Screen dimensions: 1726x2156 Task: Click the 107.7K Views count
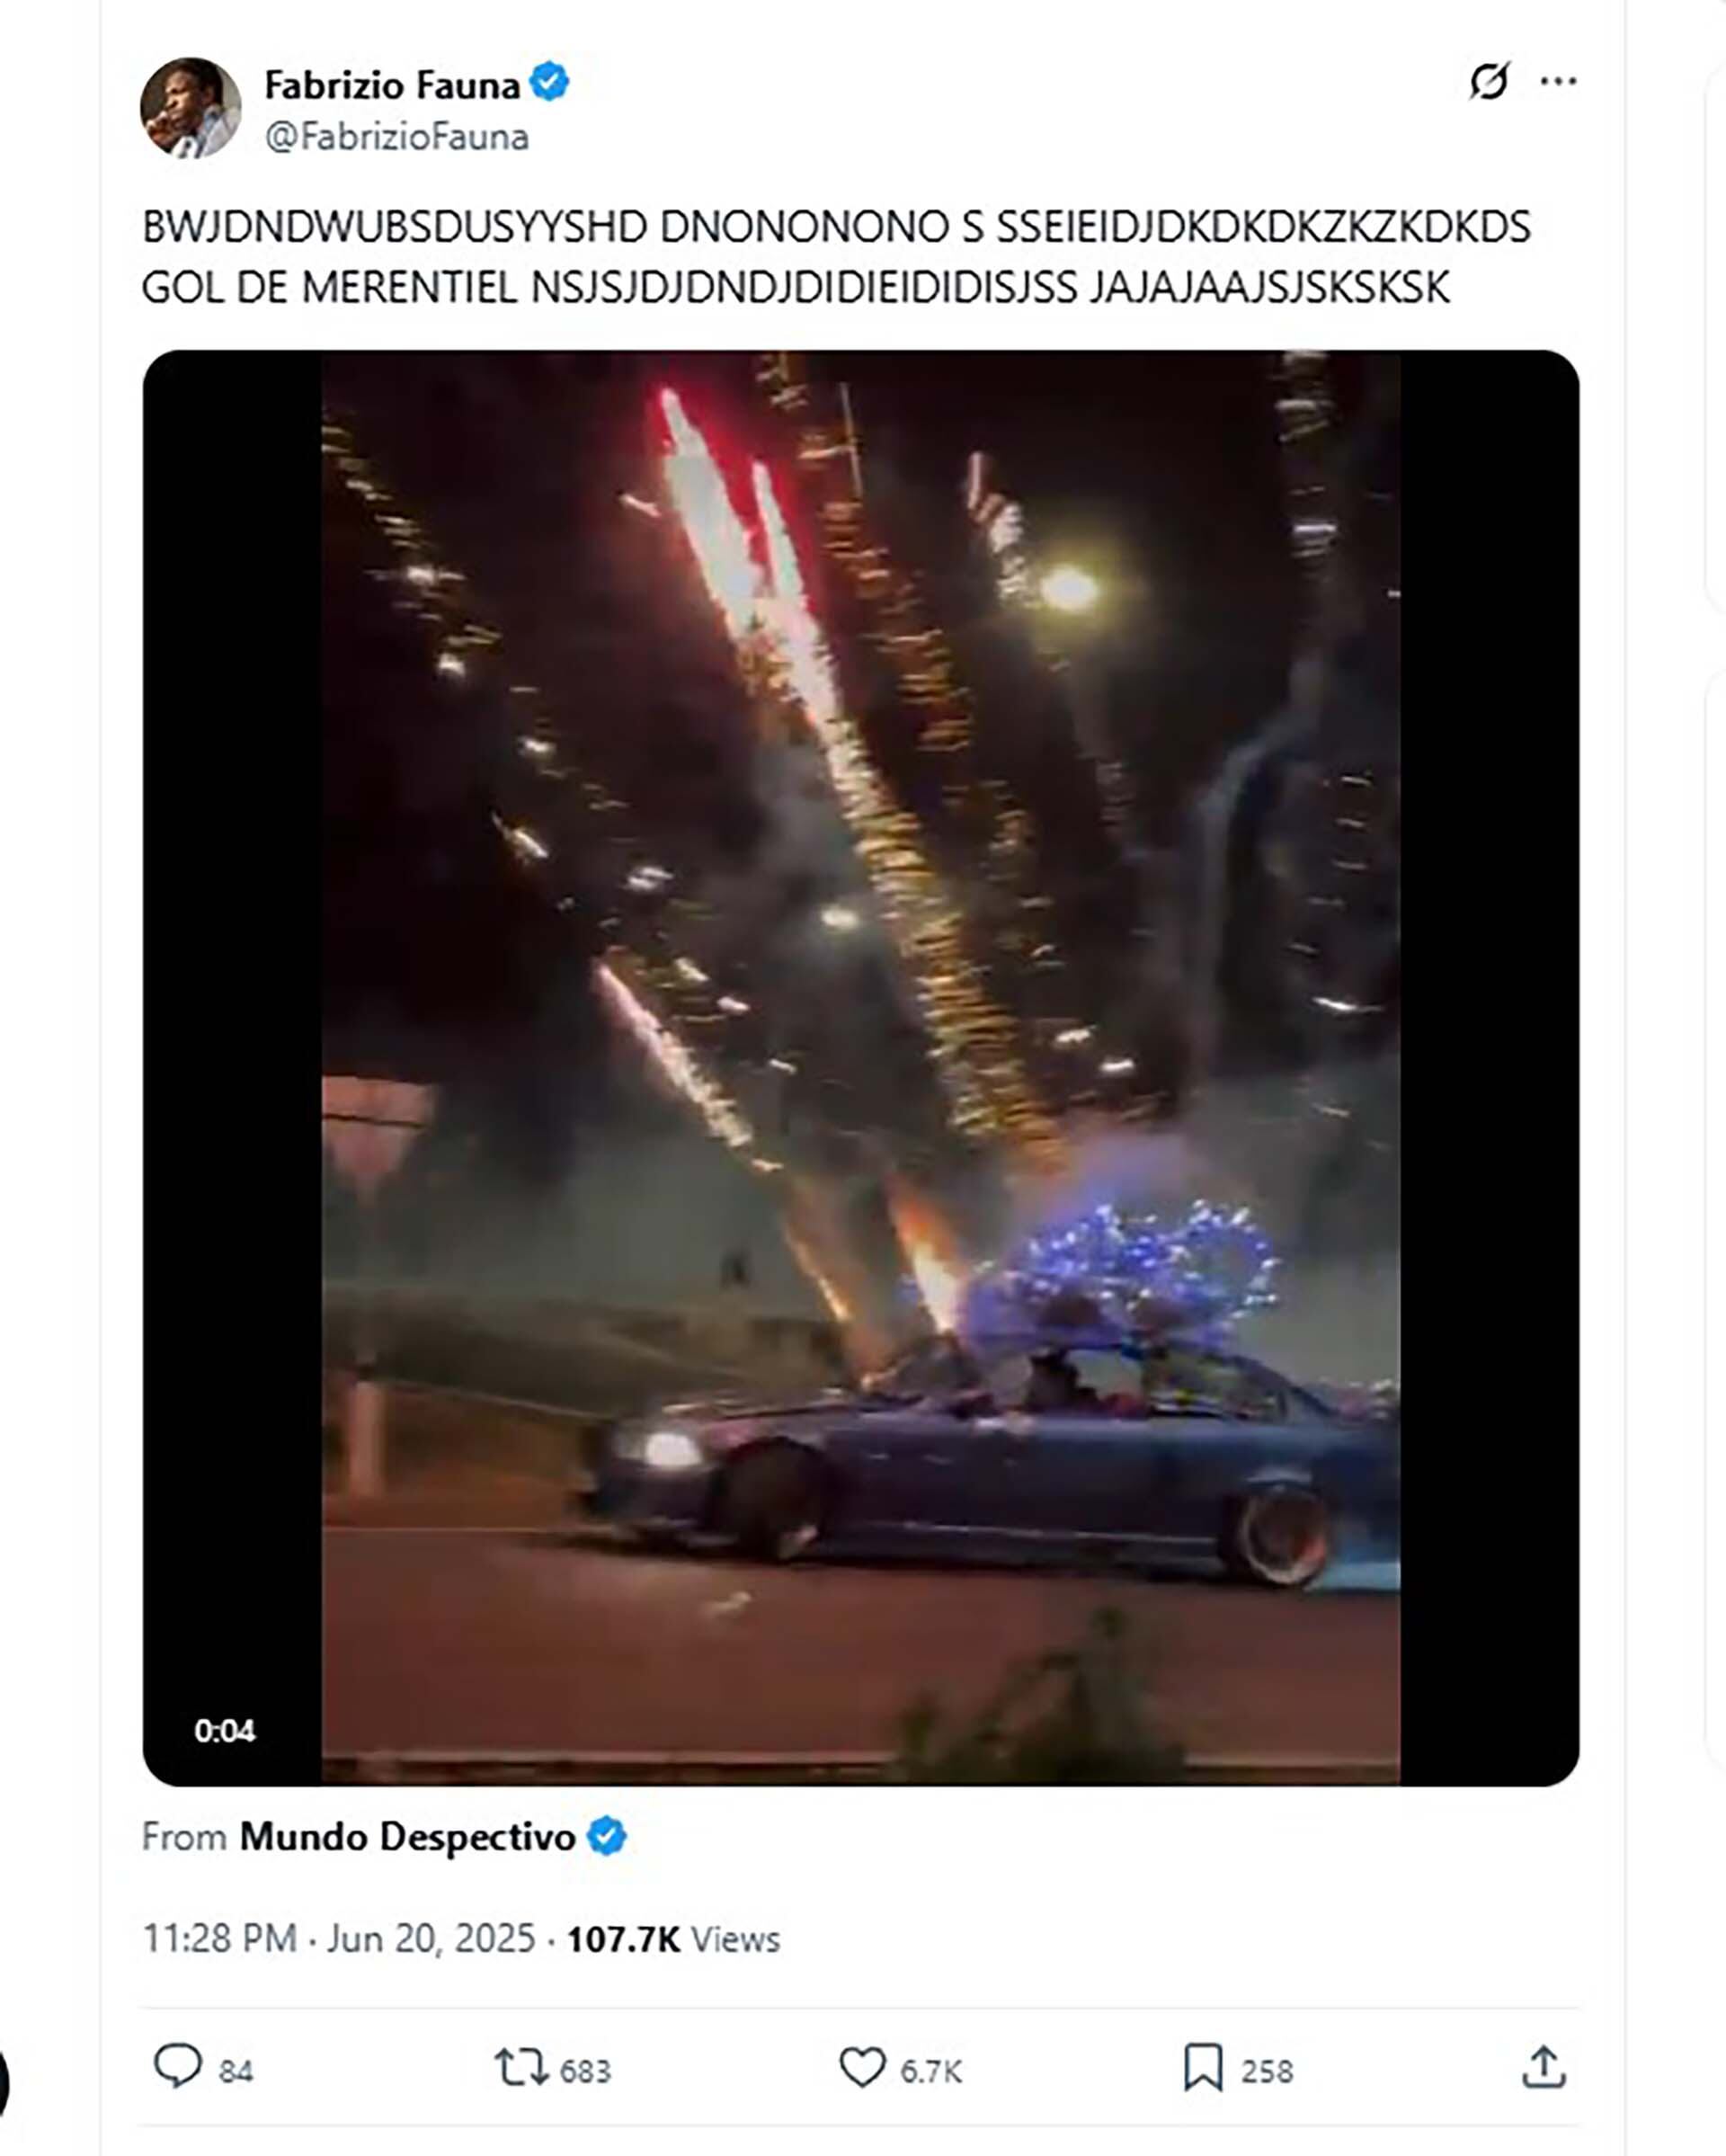[673, 1939]
